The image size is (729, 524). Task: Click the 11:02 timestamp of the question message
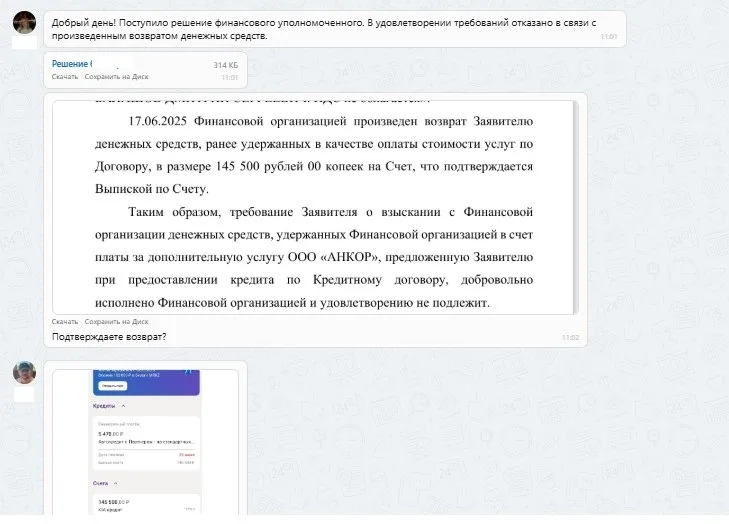click(x=570, y=338)
